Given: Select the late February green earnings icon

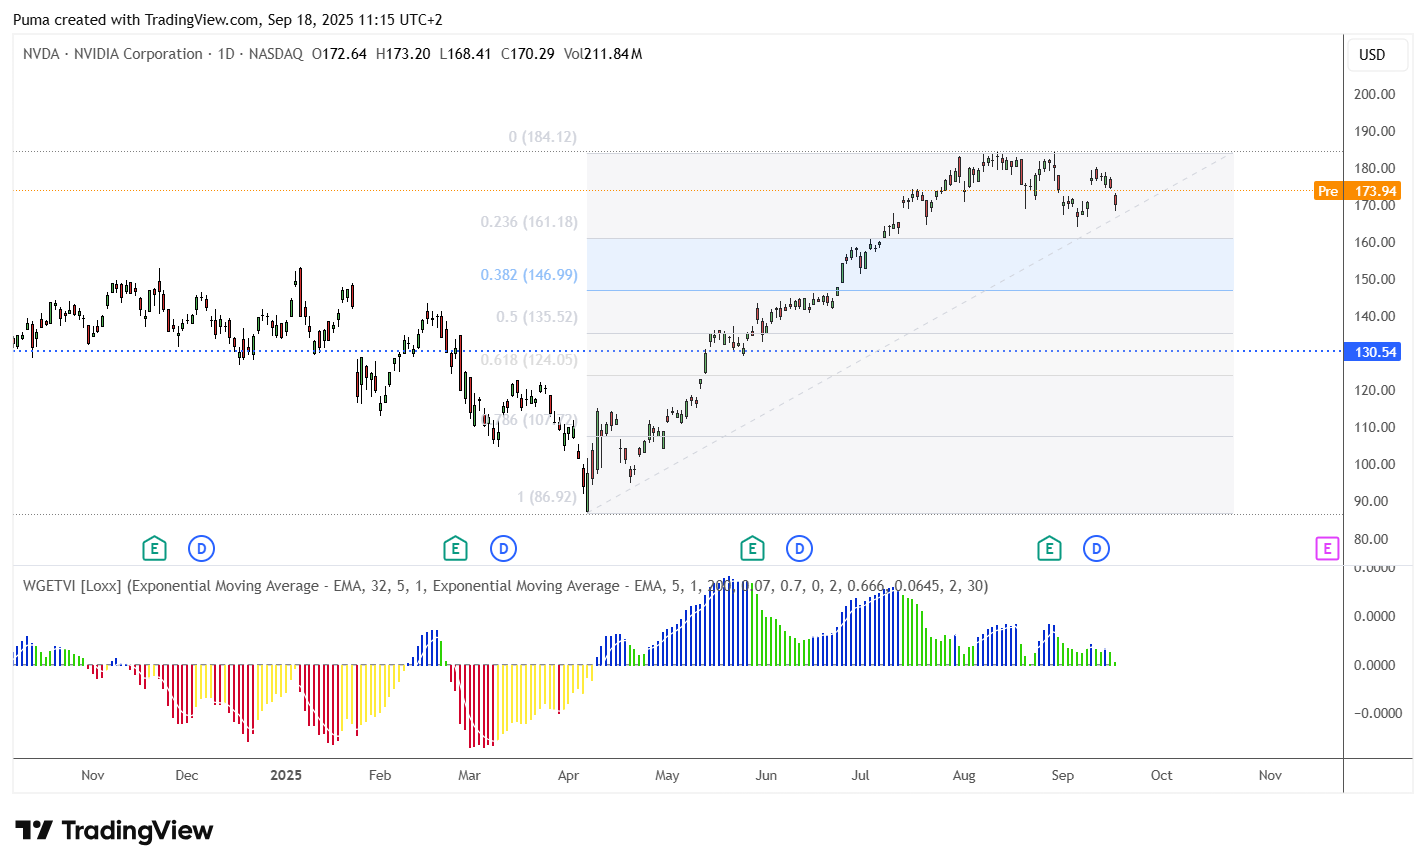Looking at the screenshot, I should tap(455, 548).
